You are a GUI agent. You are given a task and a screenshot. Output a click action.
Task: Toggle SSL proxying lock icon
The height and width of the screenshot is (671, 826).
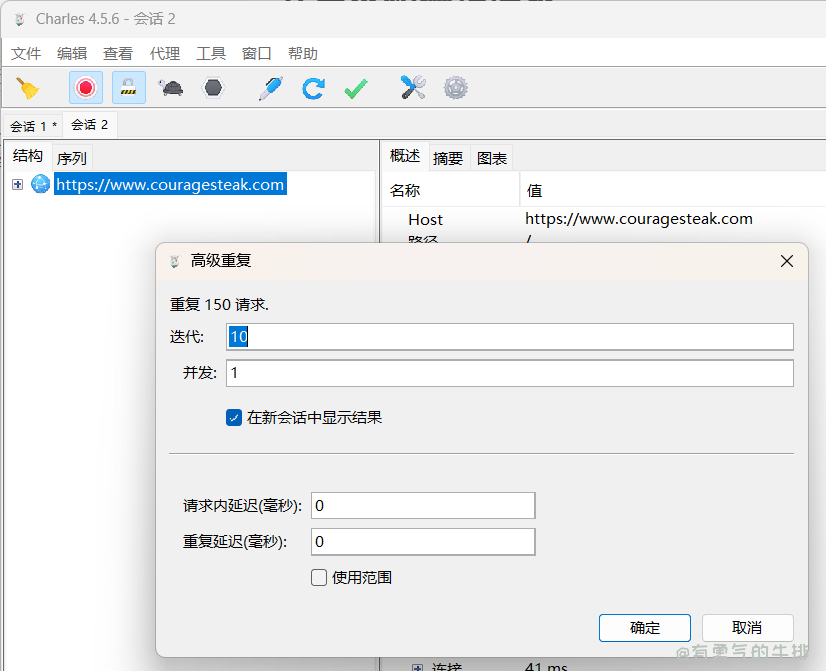(128, 88)
